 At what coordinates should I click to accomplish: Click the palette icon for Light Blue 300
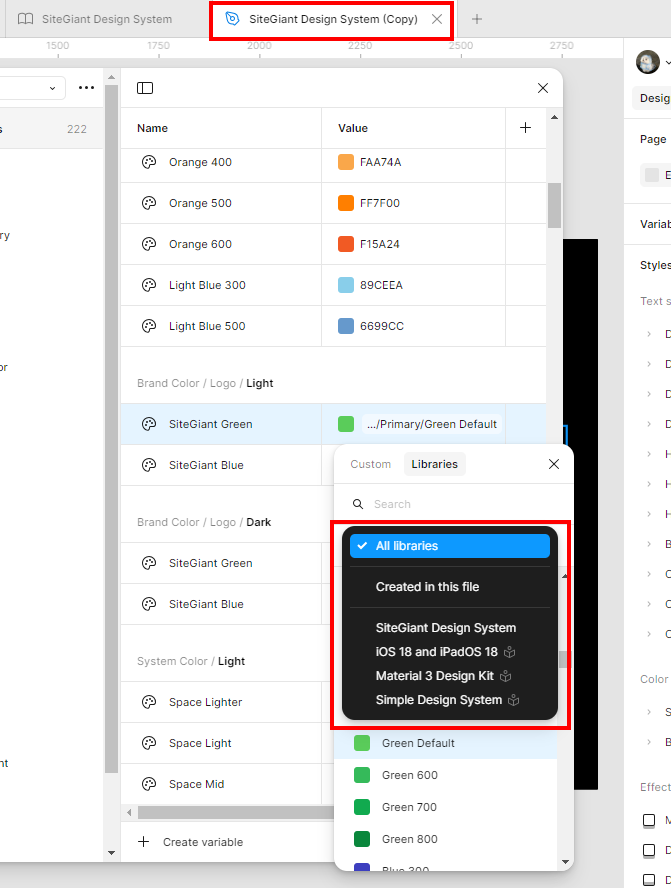click(149, 285)
